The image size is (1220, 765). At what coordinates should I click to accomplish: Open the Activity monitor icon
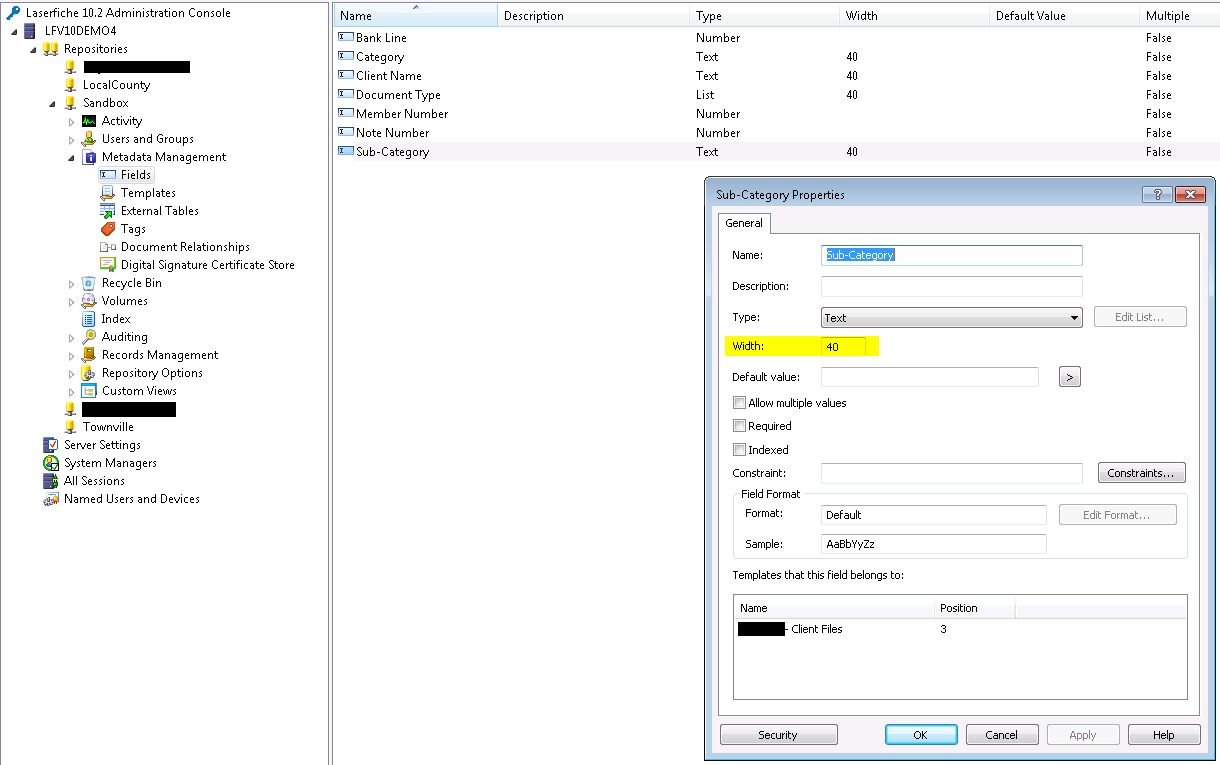click(x=89, y=121)
